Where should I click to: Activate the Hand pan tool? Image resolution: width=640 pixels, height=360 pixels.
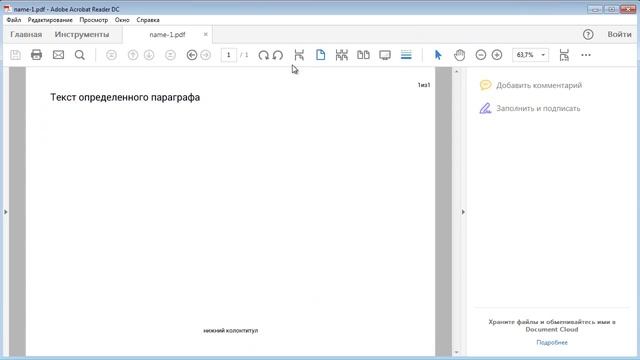[460, 55]
